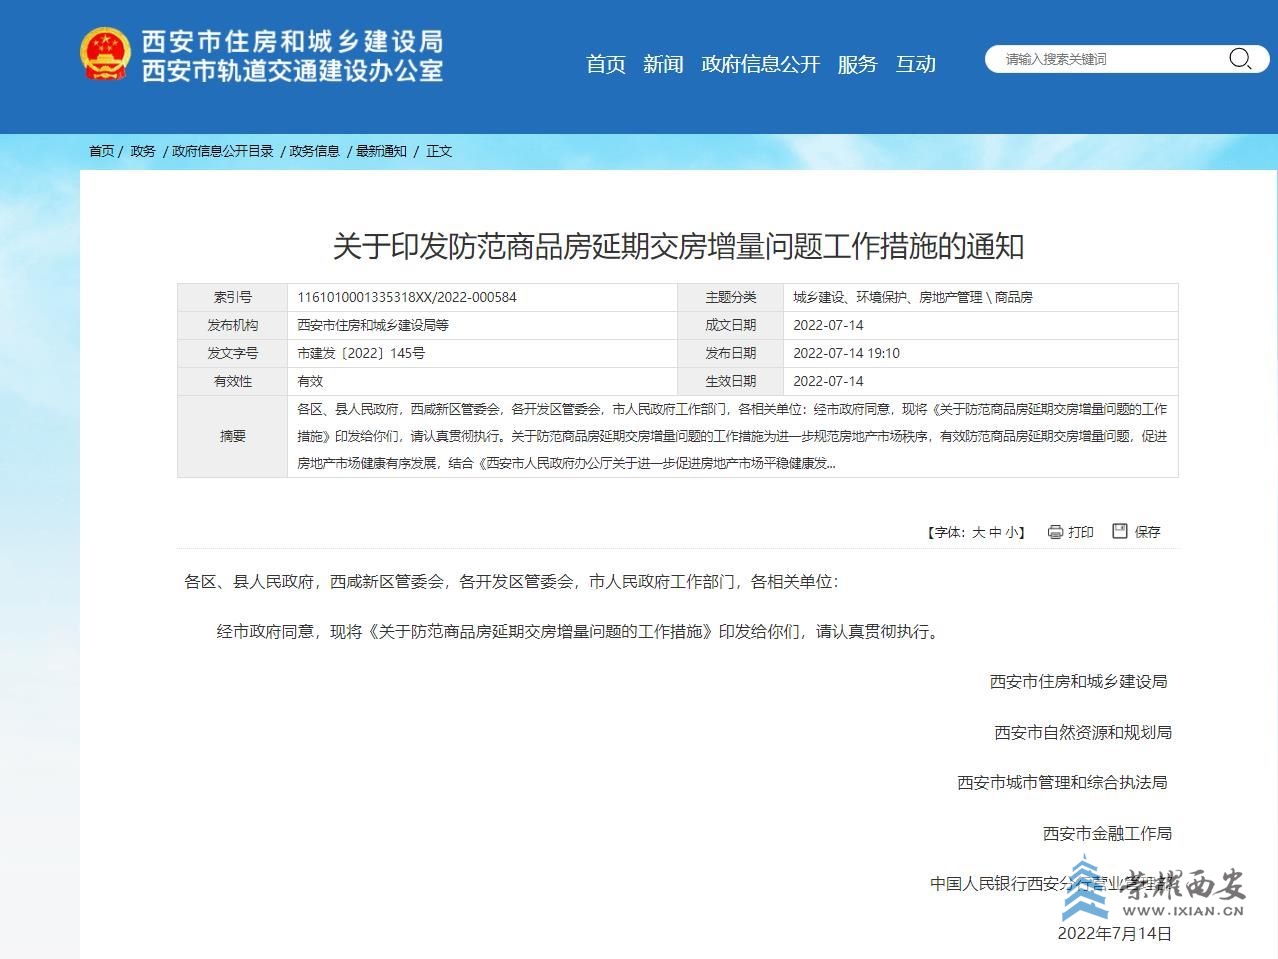This screenshot has width=1278, height=959.
Task: Open 政府信息公开目录 breadcrumb link
Action: [223, 151]
